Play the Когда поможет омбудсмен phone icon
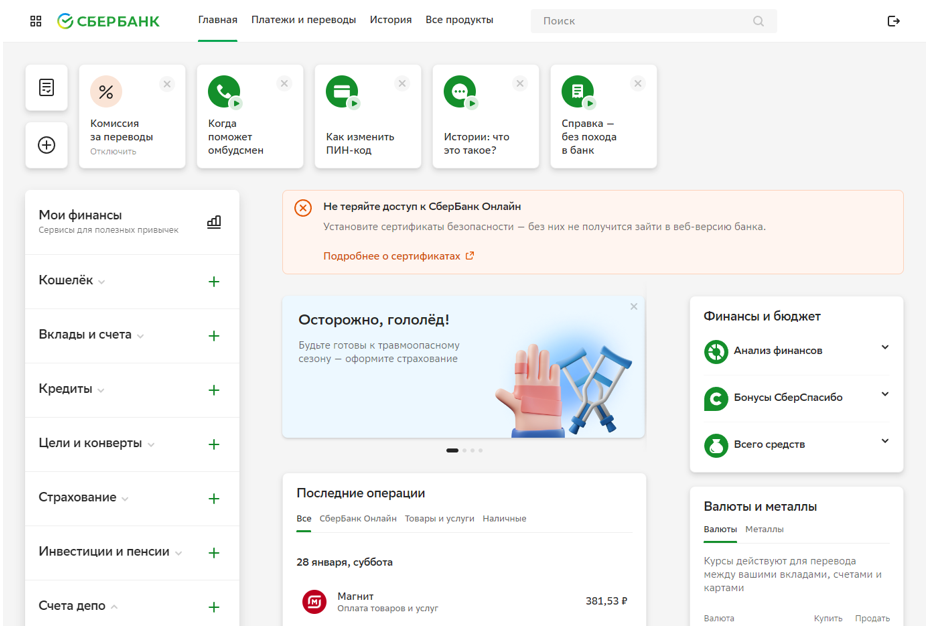The width and height of the screenshot is (926, 626). [224, 92]
